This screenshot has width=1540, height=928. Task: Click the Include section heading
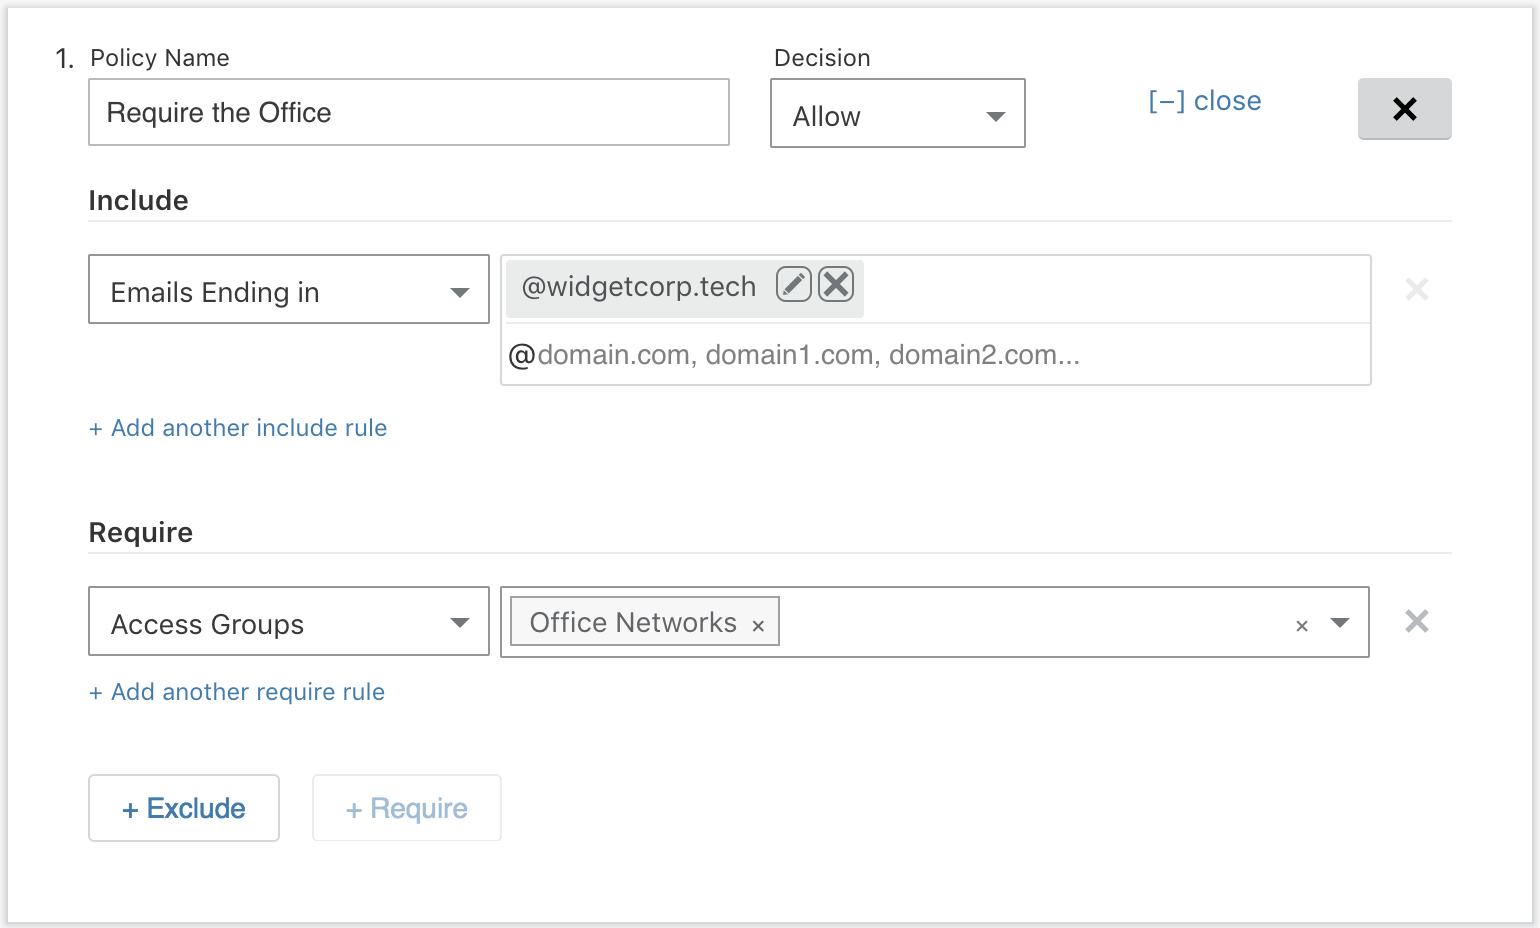(x=139, y=200)
